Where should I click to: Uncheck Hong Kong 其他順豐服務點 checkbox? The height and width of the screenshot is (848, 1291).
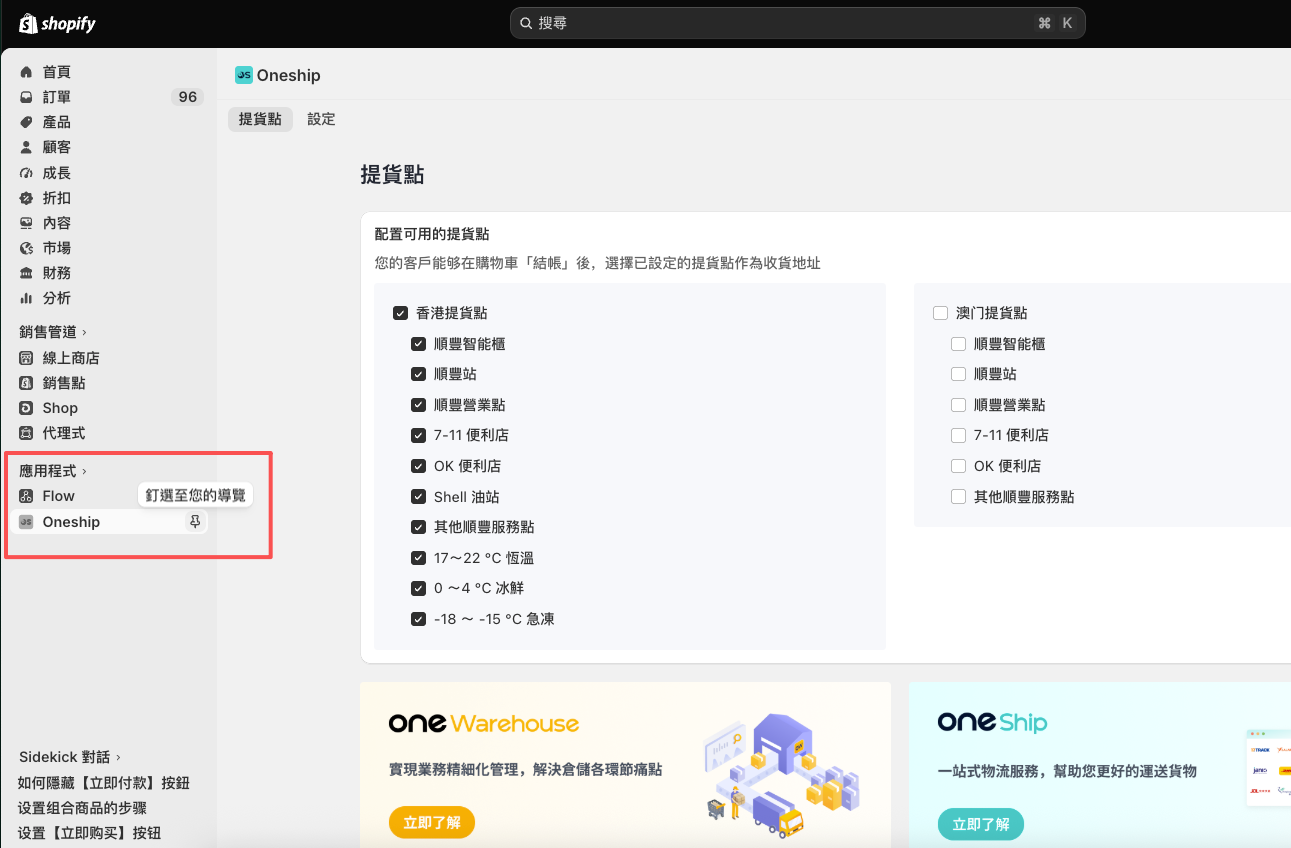point(419,527)
